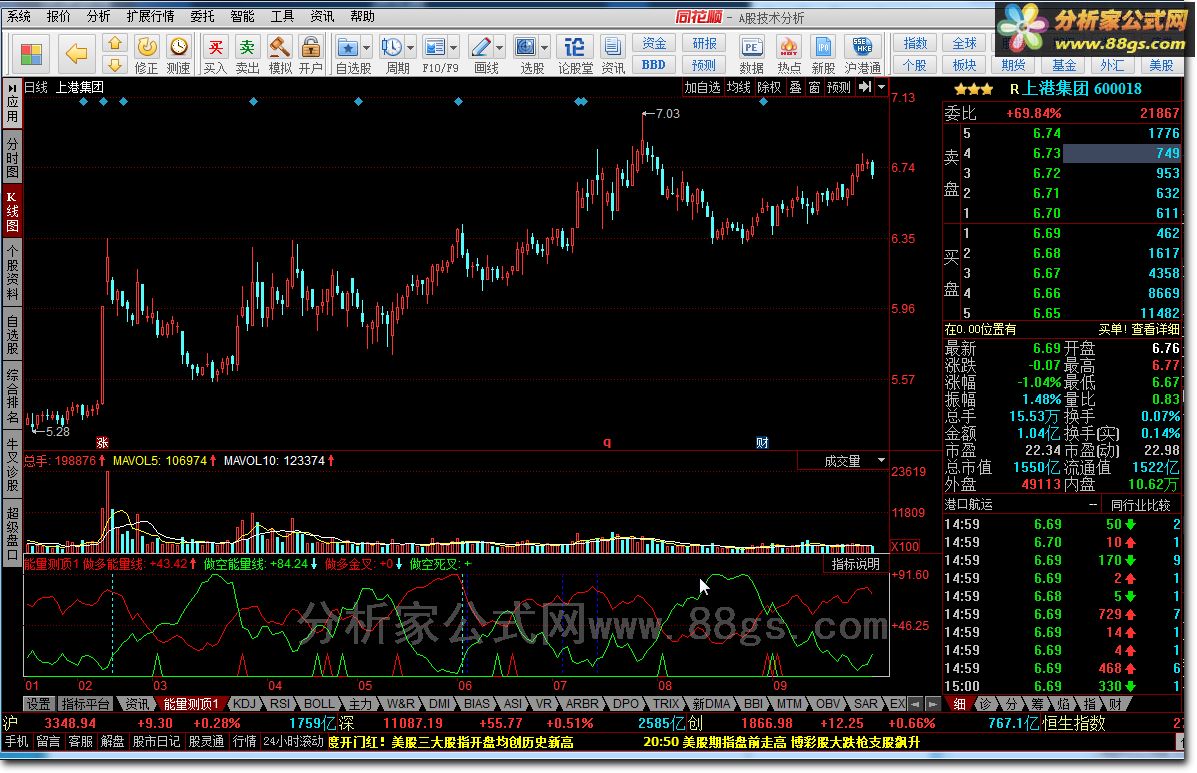Click the 测速 speed test clock icon
Screen dimensions: 1197x773
[179, 47]
